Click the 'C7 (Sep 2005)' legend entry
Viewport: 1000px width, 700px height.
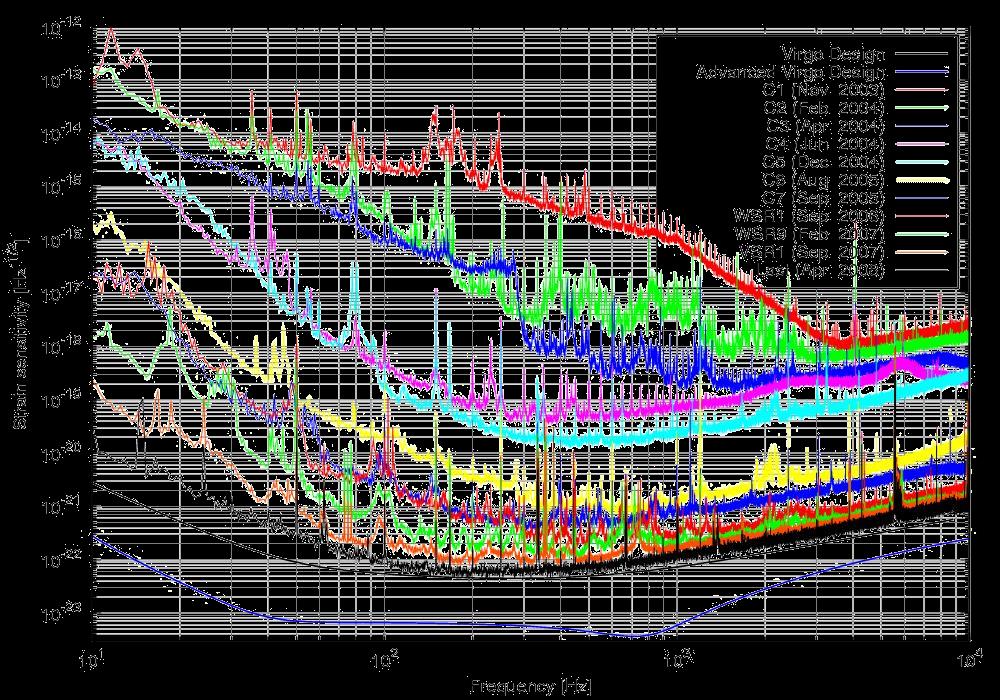[825, 198]
